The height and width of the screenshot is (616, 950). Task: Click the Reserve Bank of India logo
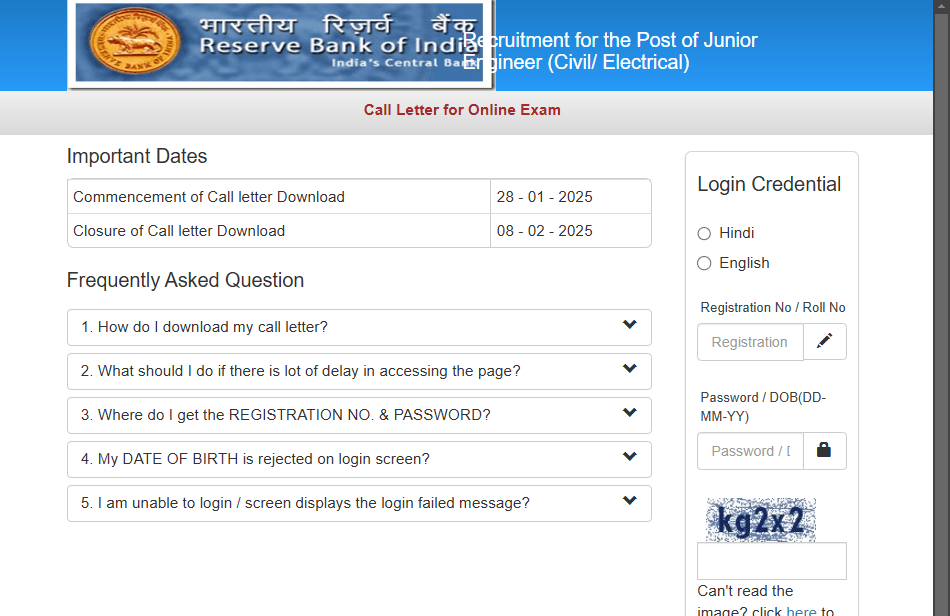pyautogui.click(x=280, y=43)
